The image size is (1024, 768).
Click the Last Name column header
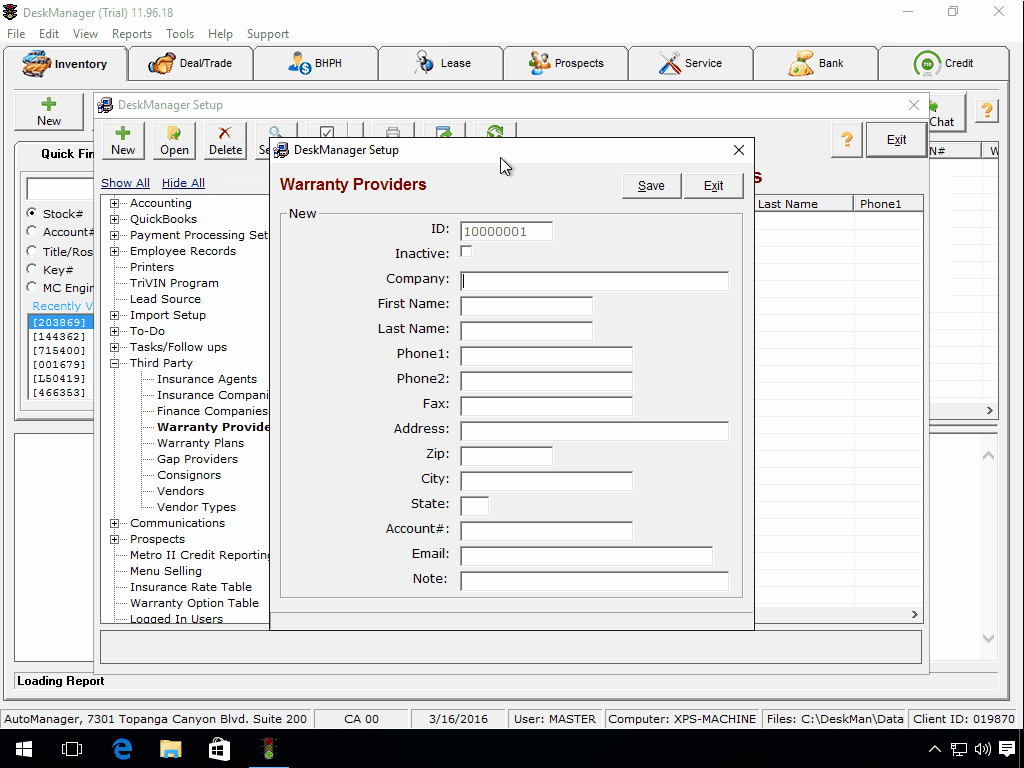click(x=804, y=204)
